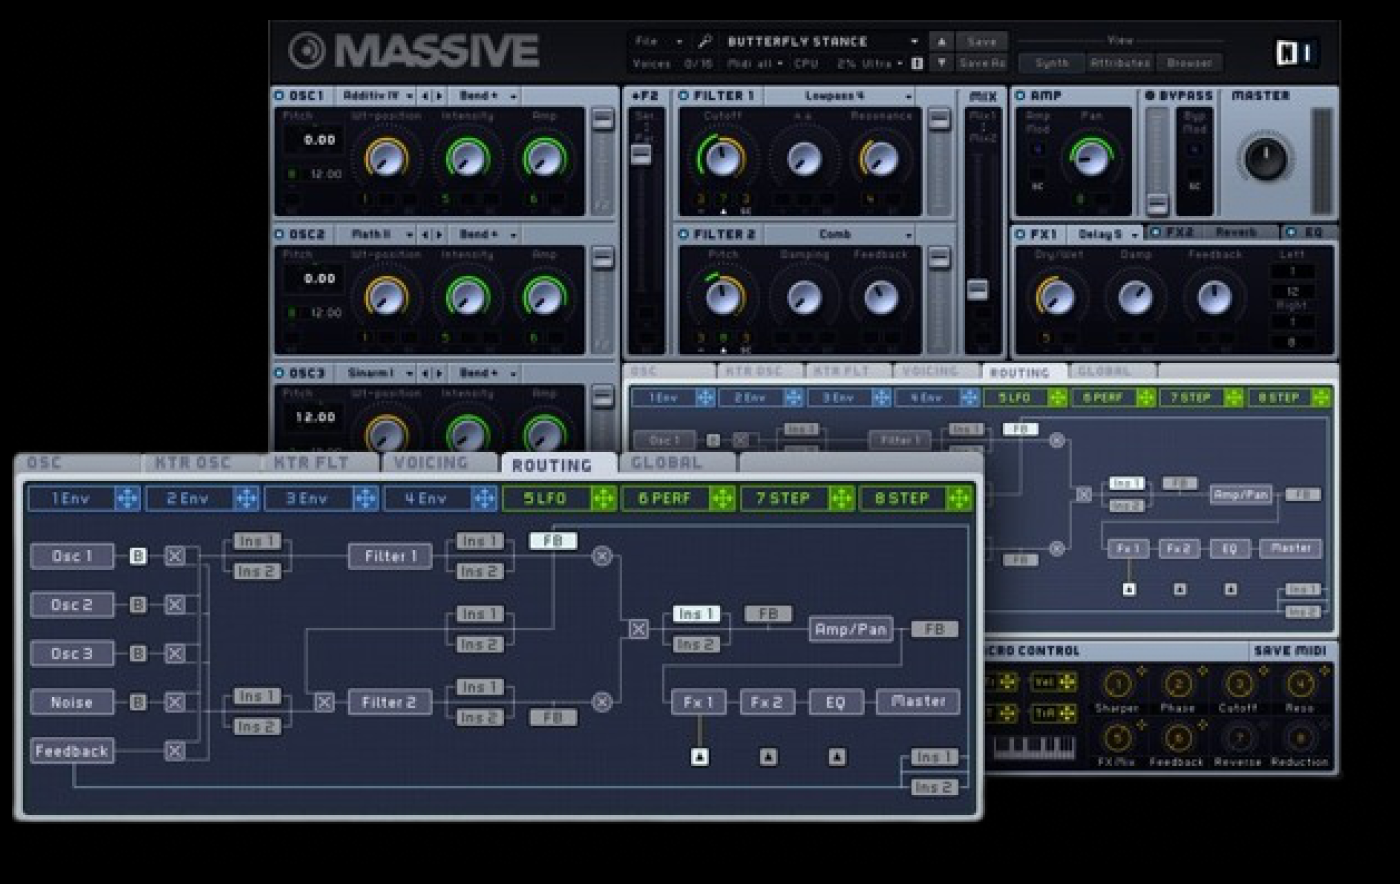The image size is (1400, 884).
Task: Toggle FILTER 1 power button
Action: click(x=684, y=96)
